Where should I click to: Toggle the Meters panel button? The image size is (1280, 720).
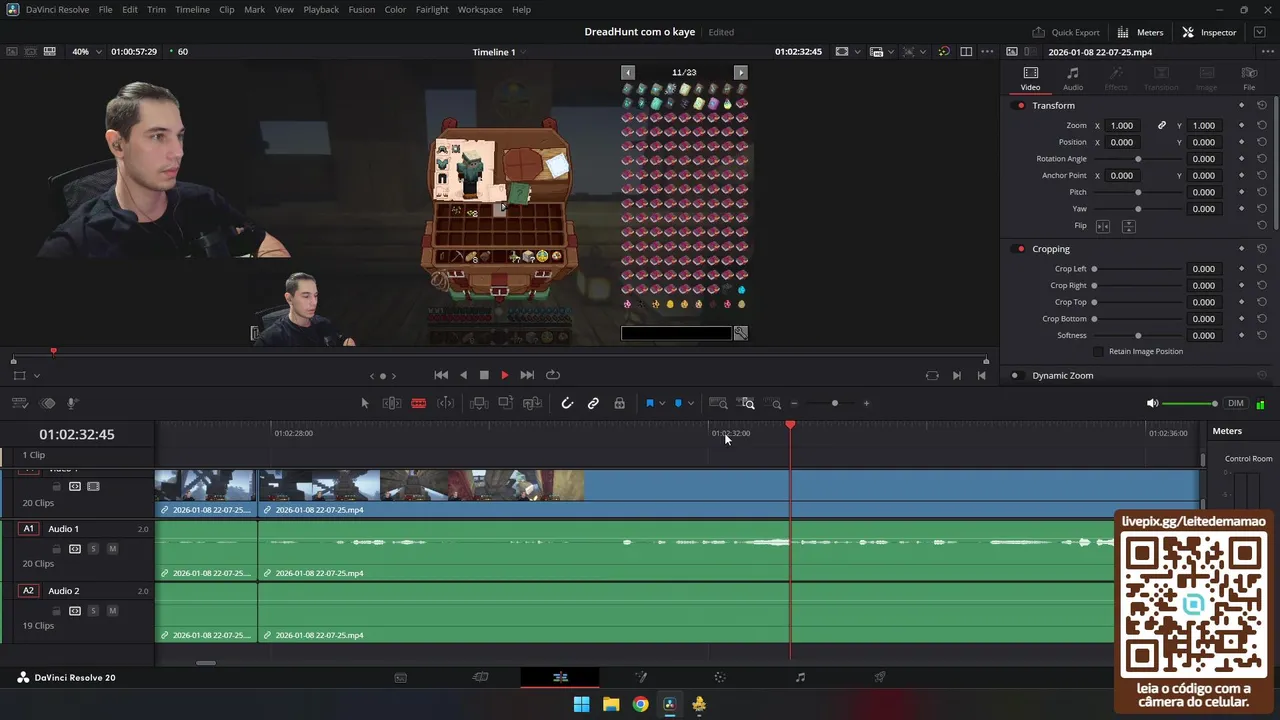[x=1140, y=32]
